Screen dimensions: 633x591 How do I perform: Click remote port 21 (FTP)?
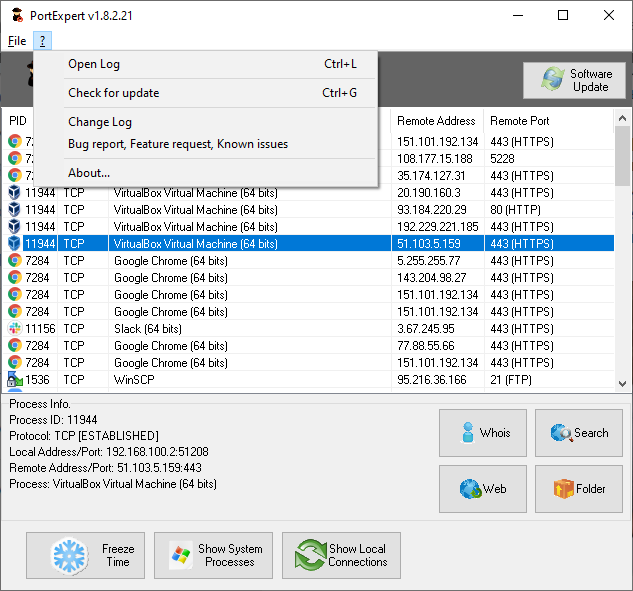tap(511, 380)
